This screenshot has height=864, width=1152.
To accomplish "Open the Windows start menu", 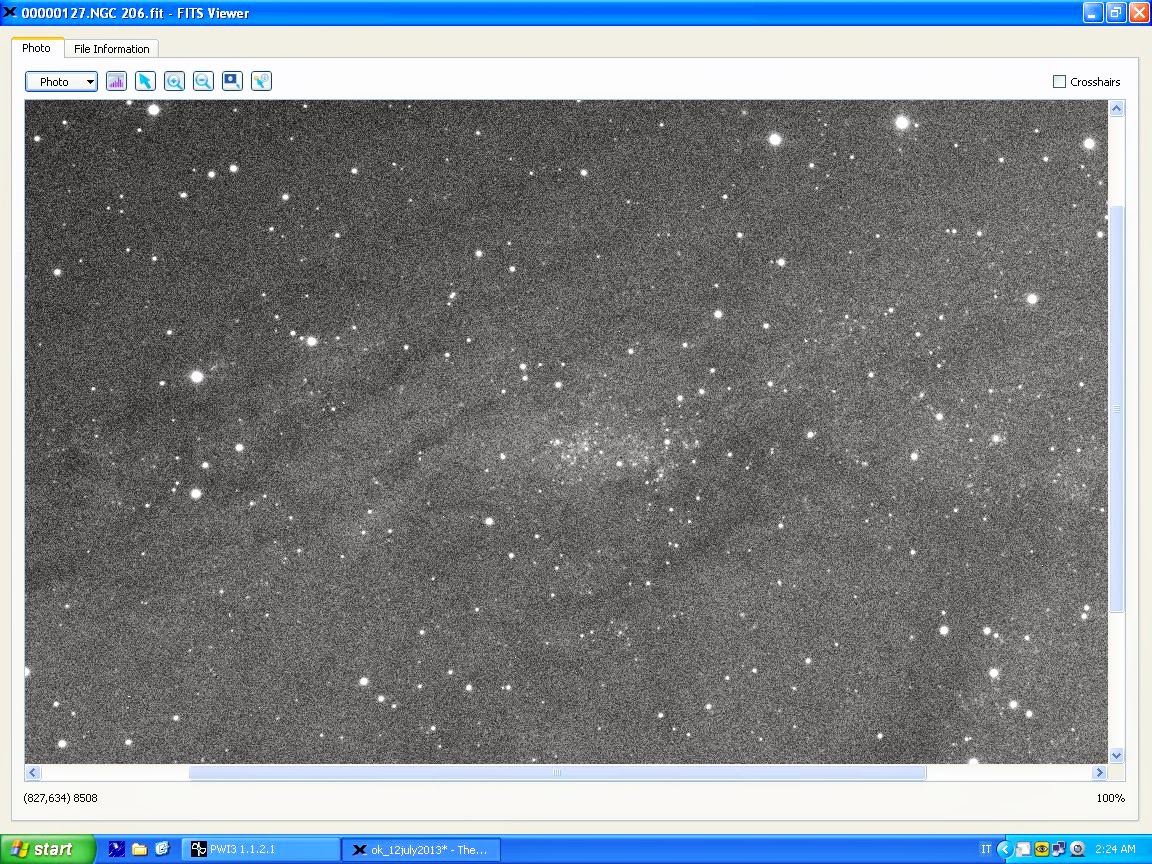I will tap(47, 850).
